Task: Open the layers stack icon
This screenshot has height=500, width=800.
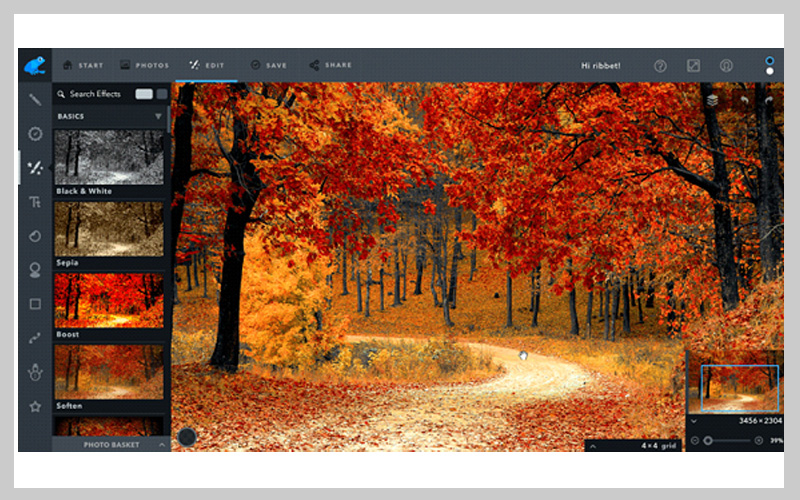Action: click(712, 100)
